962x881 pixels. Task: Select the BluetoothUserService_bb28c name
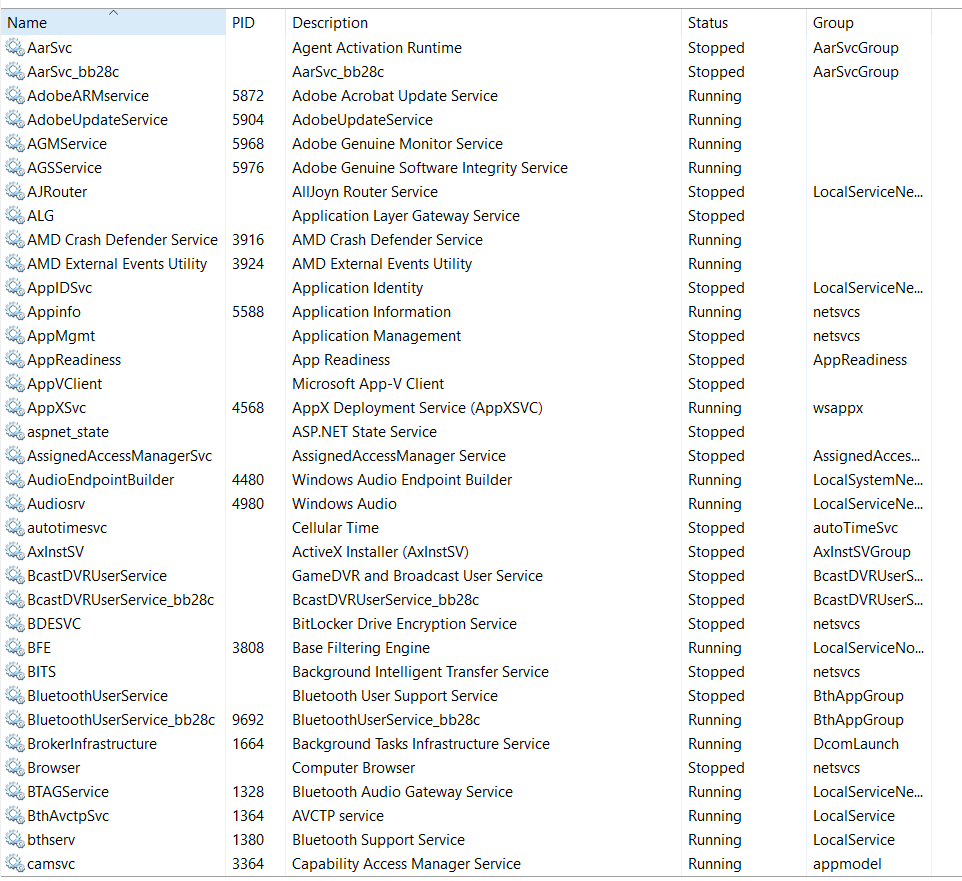tap(121, 719)
